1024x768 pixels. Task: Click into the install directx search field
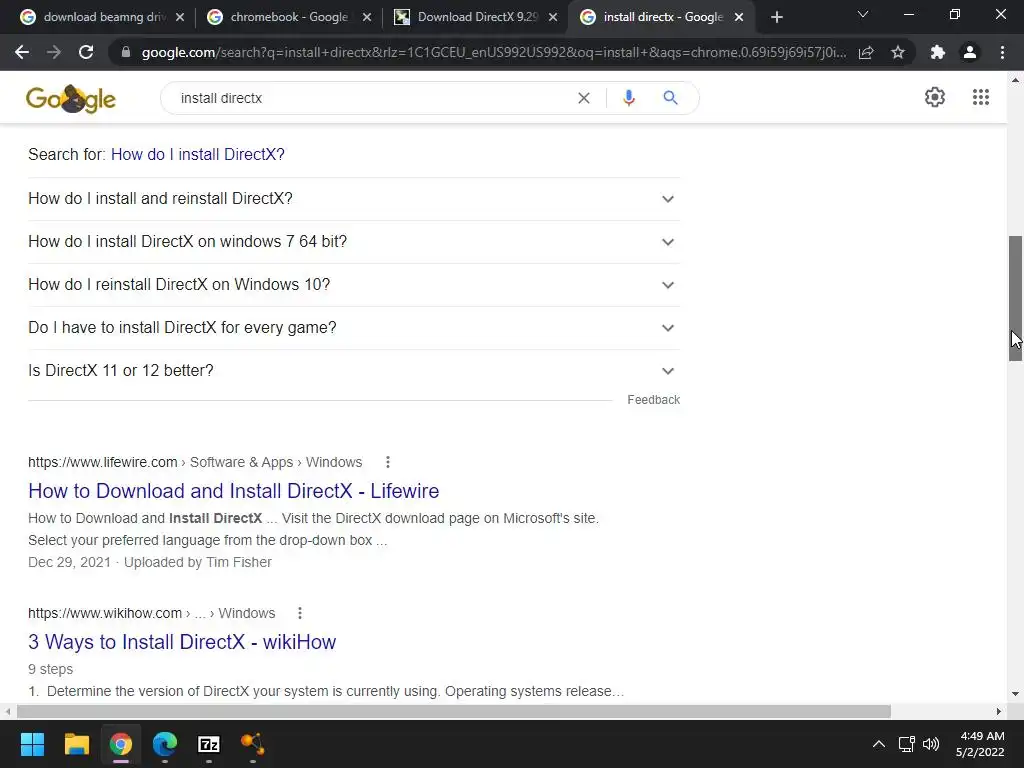pyautogui.click(x=372, y=98)
